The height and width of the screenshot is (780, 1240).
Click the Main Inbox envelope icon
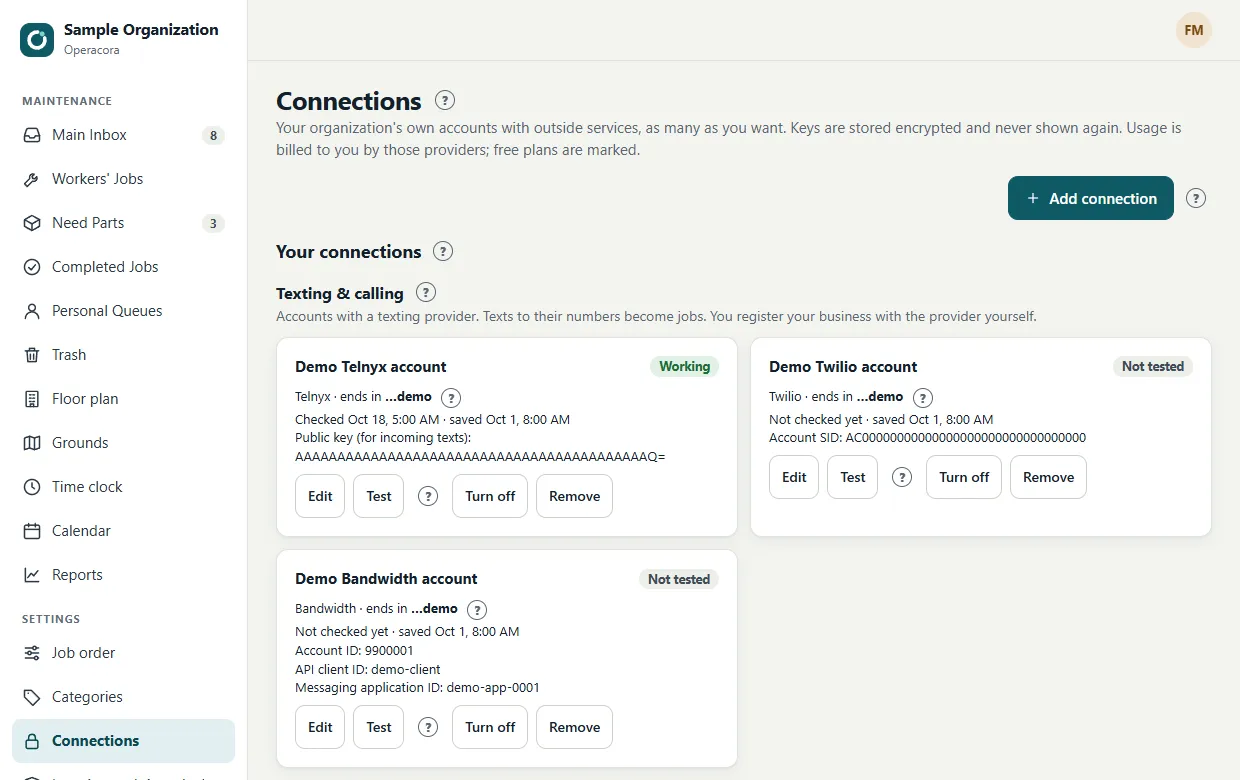point(32,135)
